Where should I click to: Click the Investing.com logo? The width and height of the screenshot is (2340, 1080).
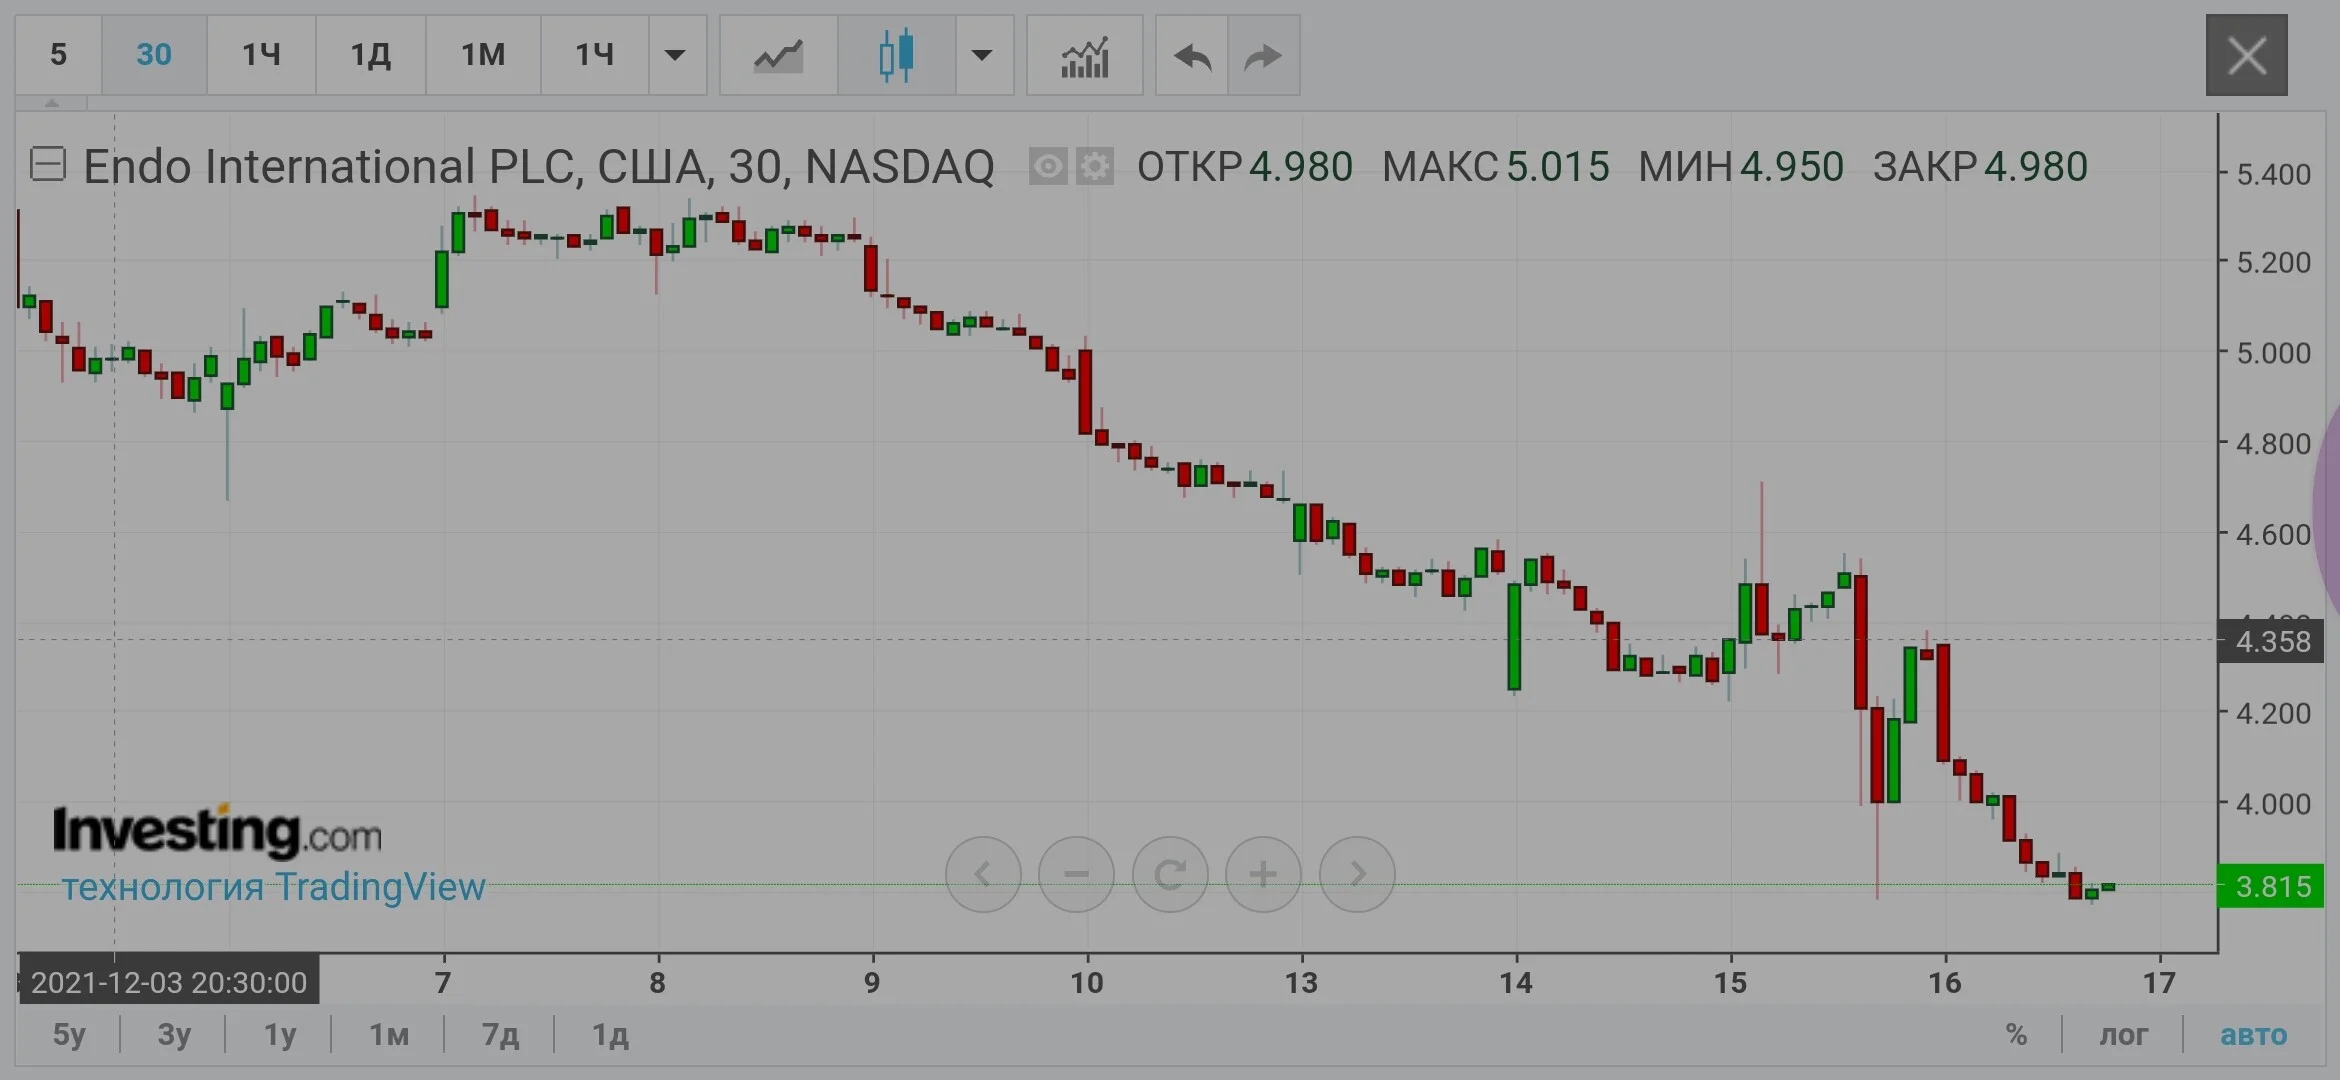(x=217, y=831)
